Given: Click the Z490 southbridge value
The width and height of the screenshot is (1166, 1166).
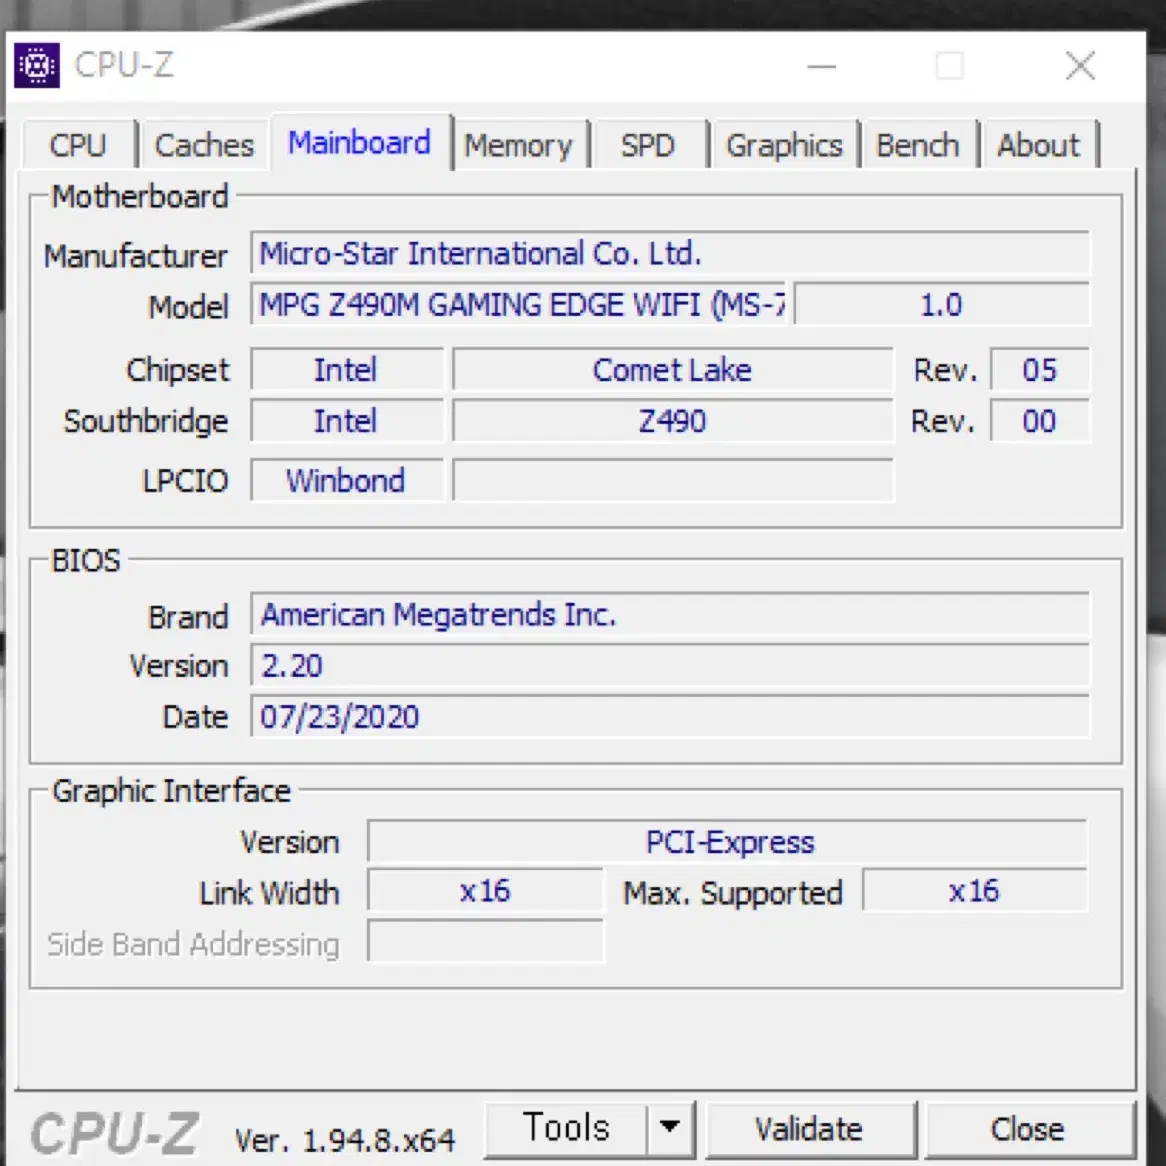Looking at the screenshot, I should (x=673, y=421).
